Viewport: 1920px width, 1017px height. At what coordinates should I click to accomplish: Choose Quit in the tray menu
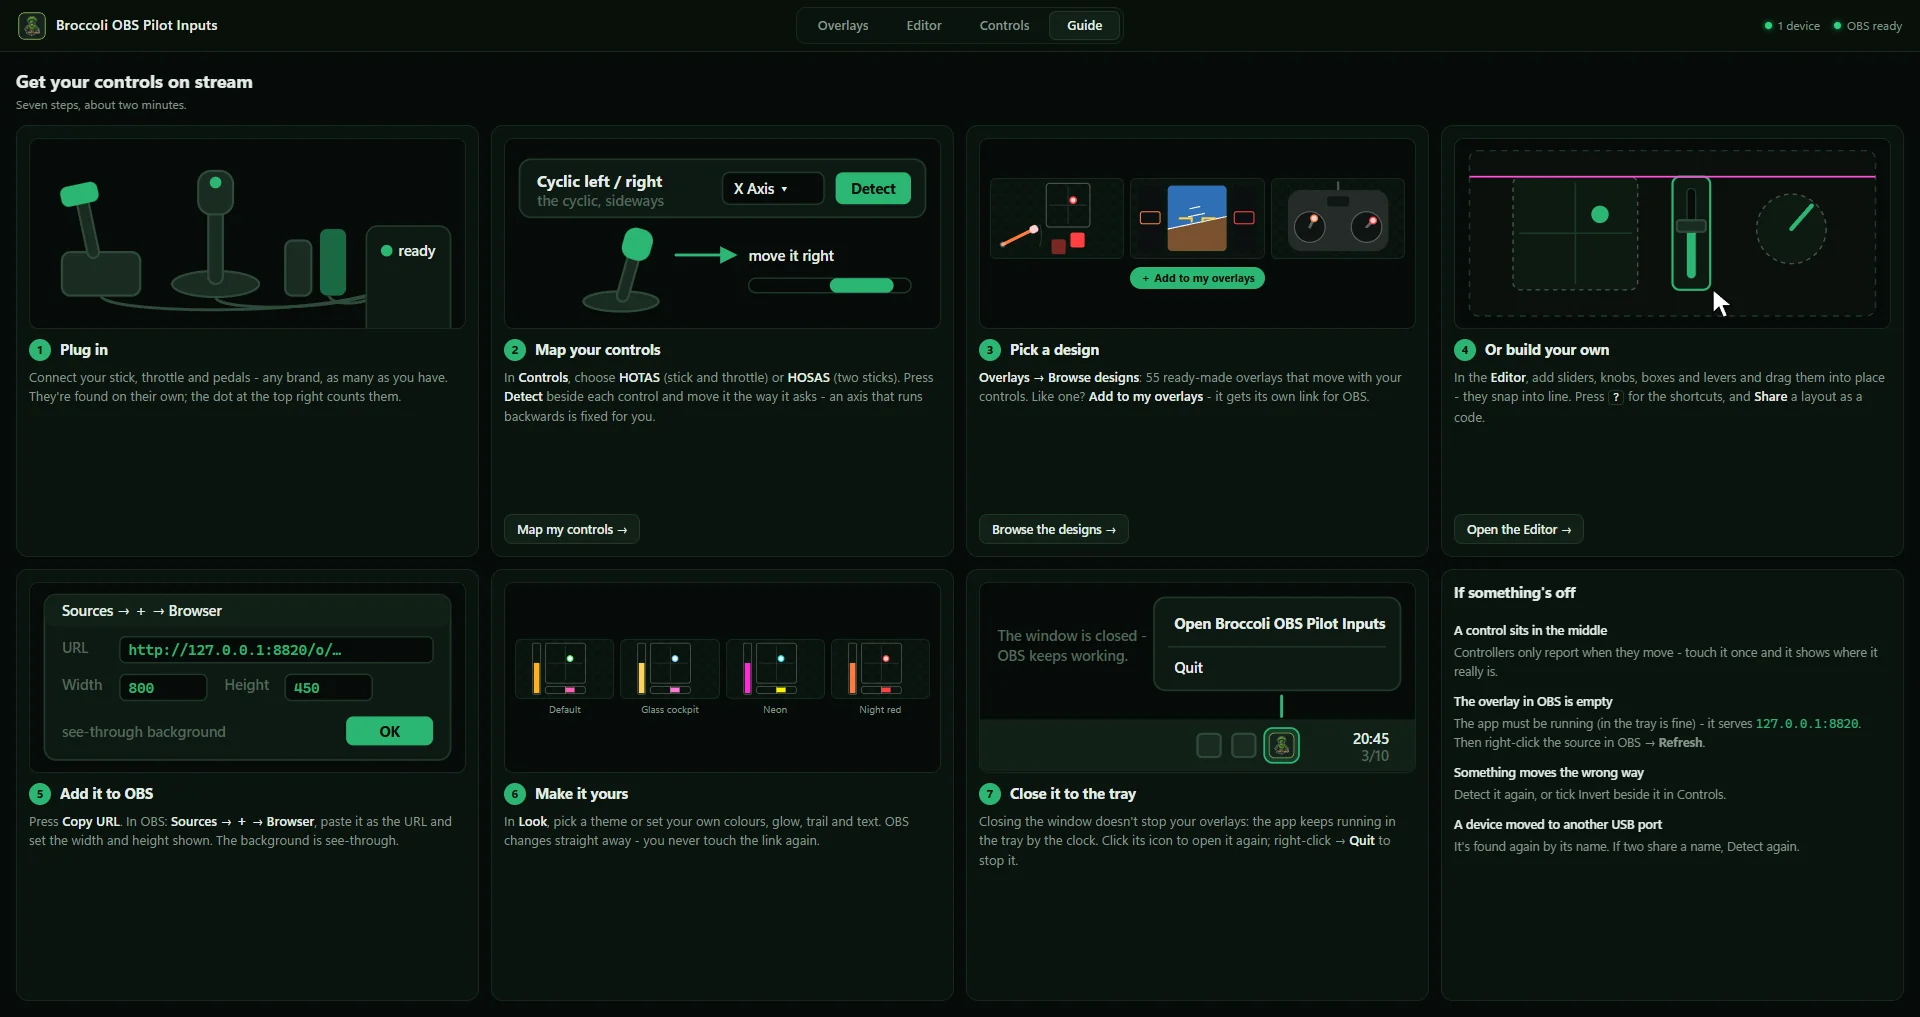point(1188,668)
